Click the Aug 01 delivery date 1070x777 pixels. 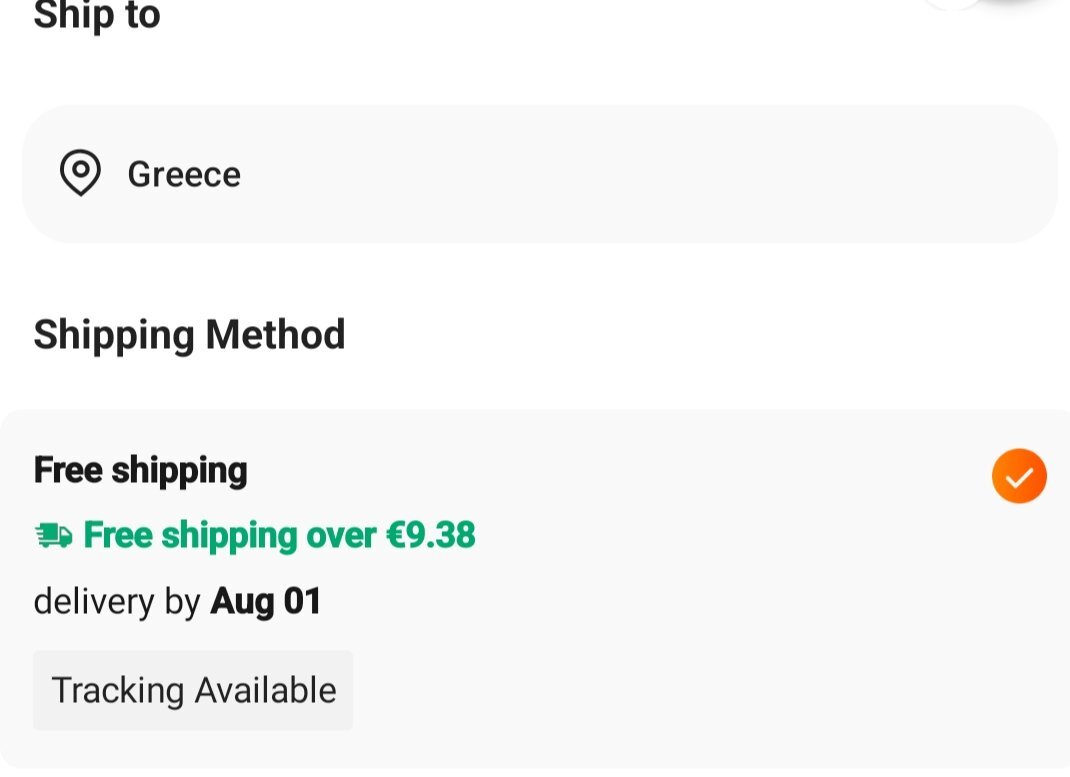point(265,602)
